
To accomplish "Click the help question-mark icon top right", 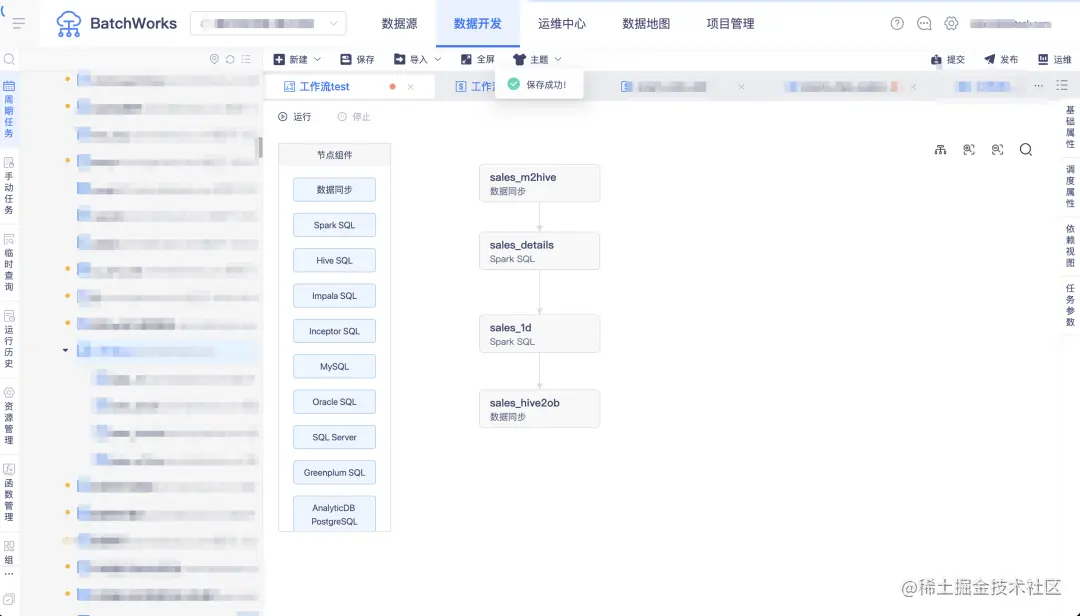I will coord(897,23).
